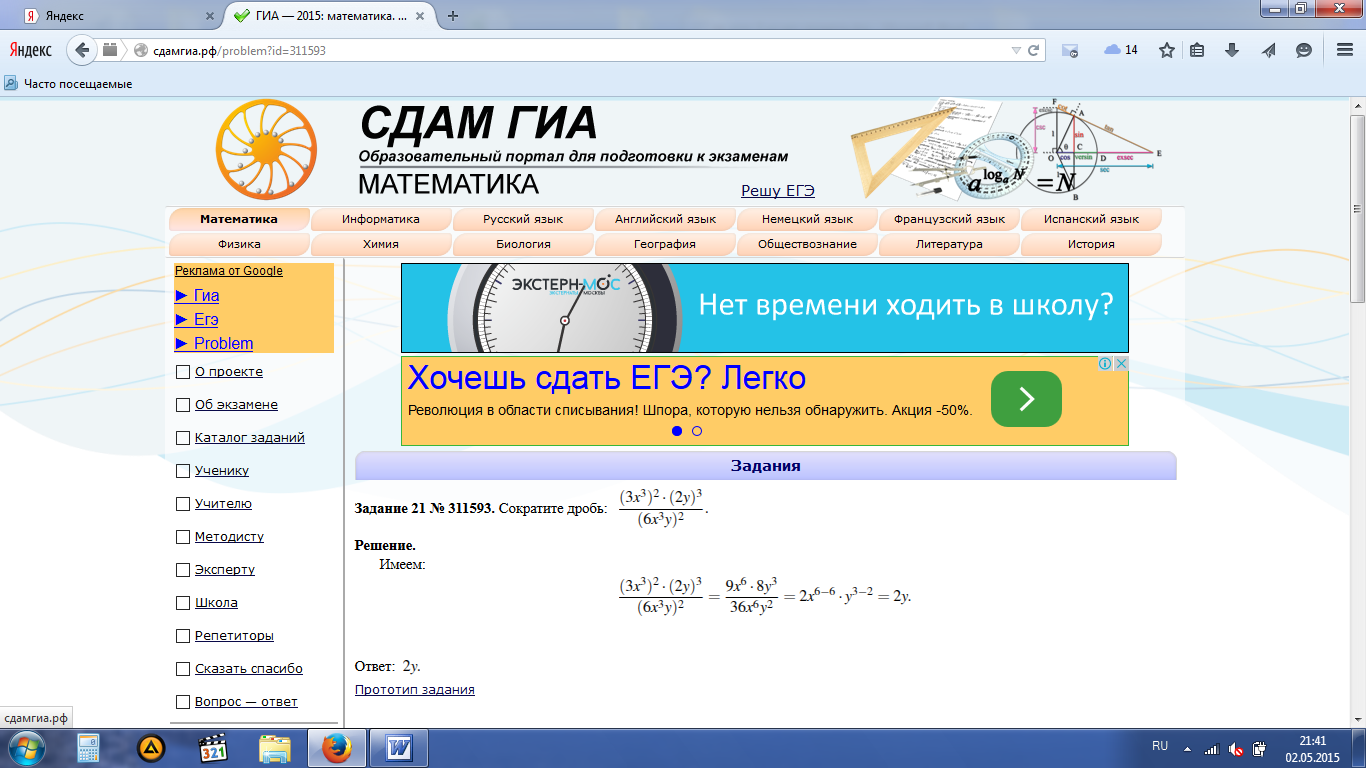
Task: Click the Вопрос — ответ link
Action: pyautogui.click(x=246, y=702)
